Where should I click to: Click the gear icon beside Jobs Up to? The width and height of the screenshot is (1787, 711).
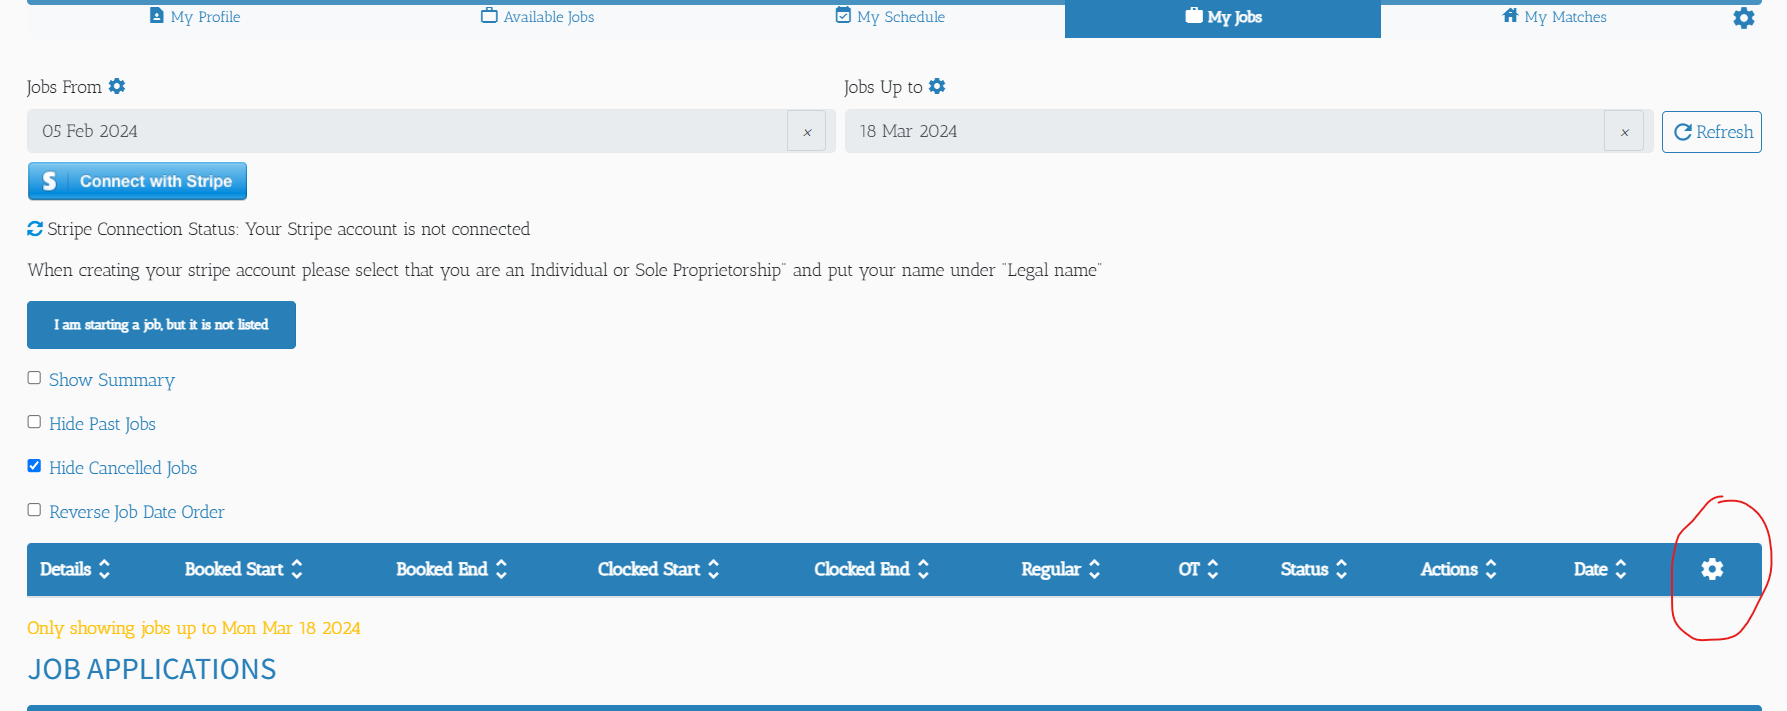937,86
